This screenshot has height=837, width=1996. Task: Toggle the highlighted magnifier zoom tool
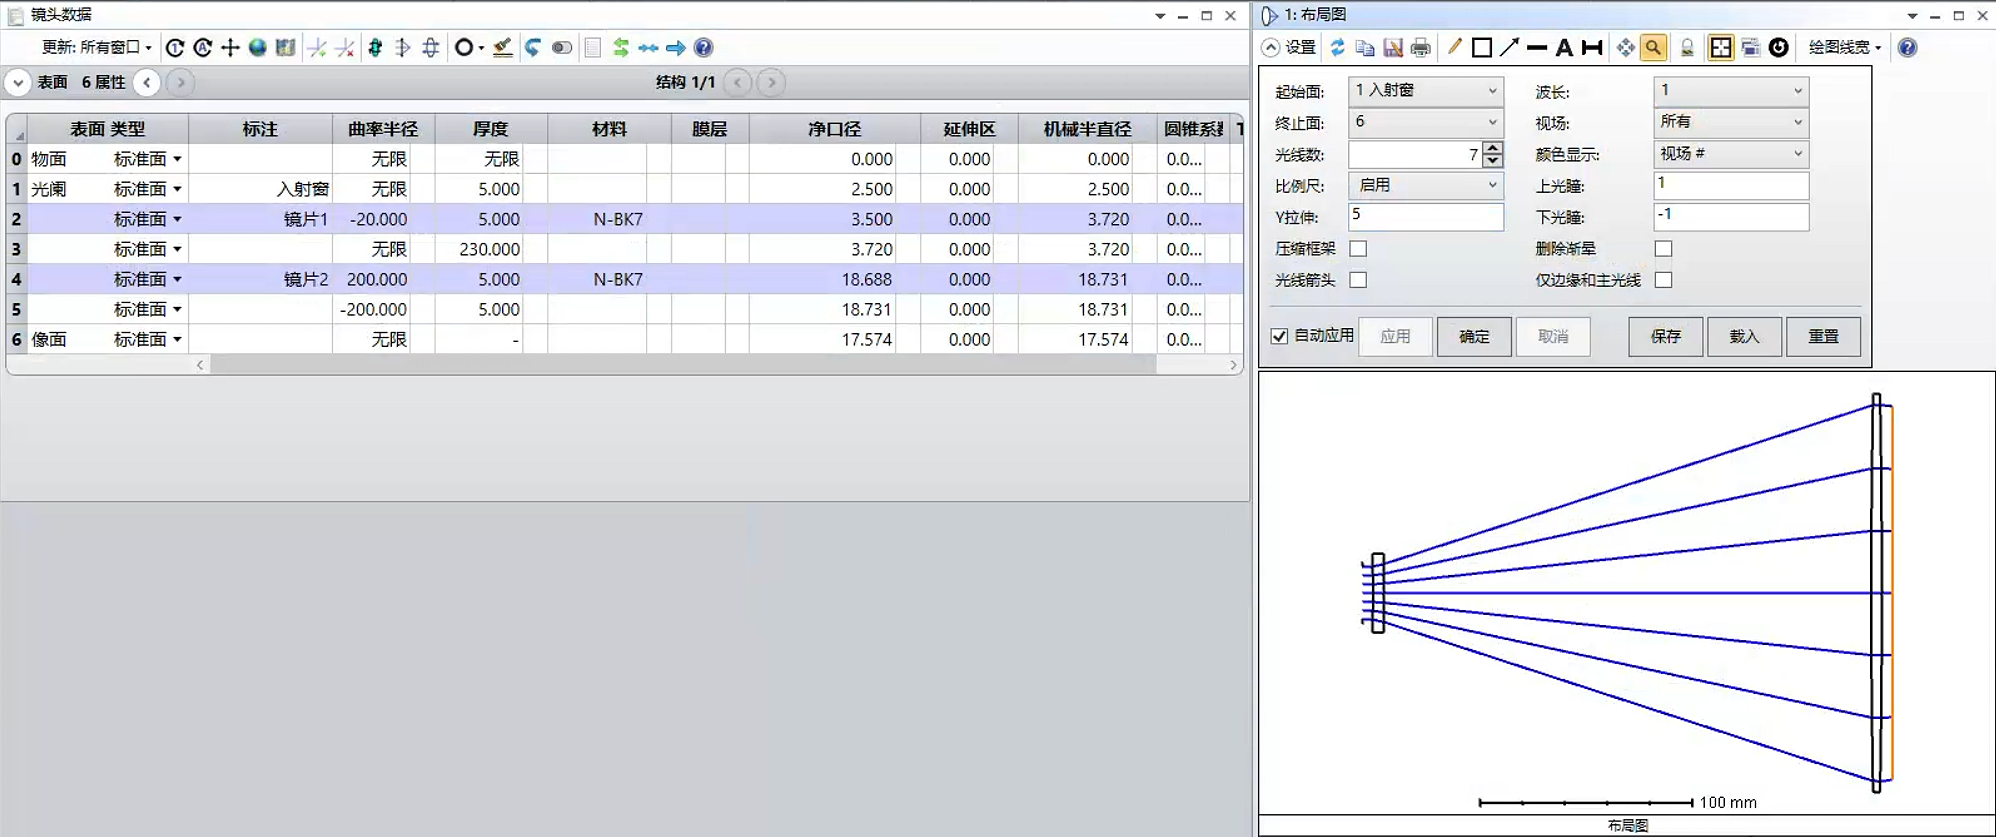[1654, 47]
